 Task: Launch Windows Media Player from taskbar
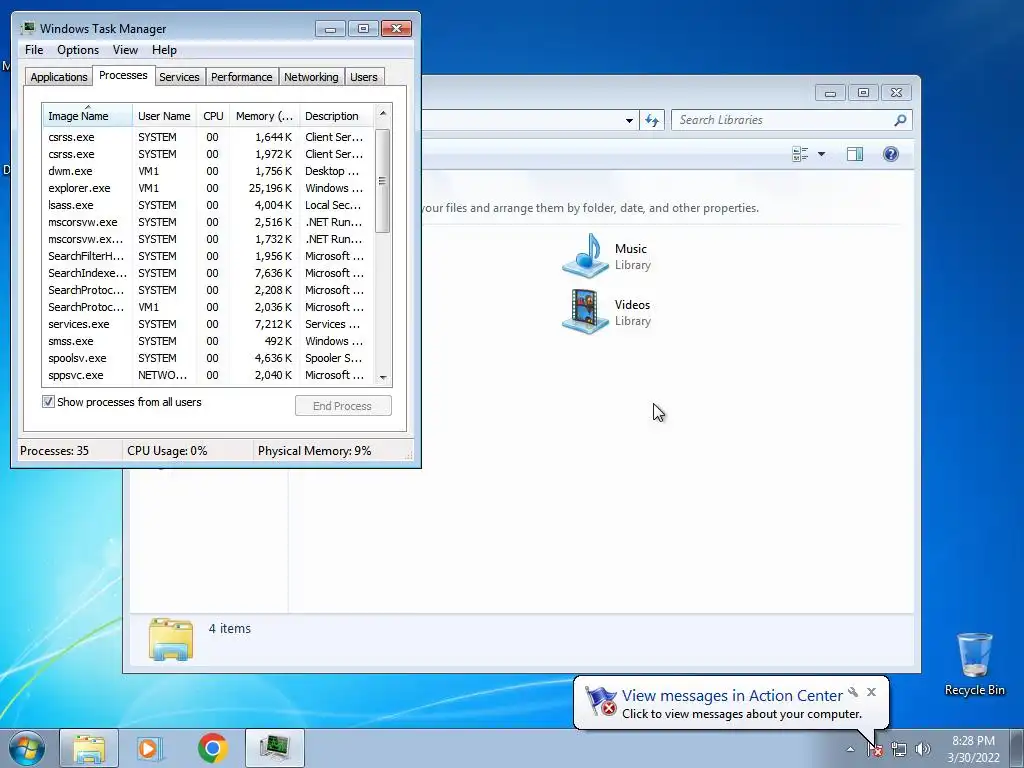point(149,748)
